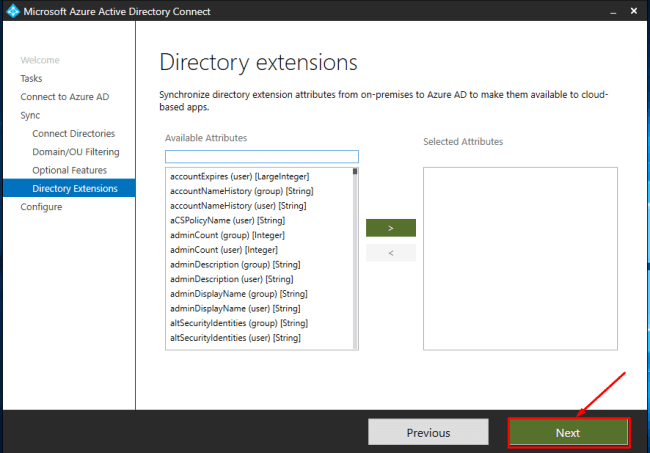650x453 pixels.
Task: Close the Azure AD Connect window
Action: pyautogui.click(x=634, y=11)
